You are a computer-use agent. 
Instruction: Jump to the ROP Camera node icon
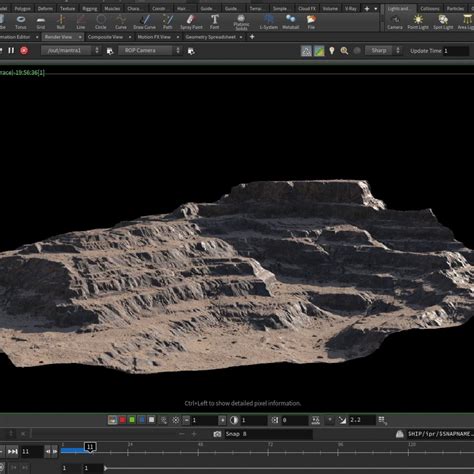(191, 51)
